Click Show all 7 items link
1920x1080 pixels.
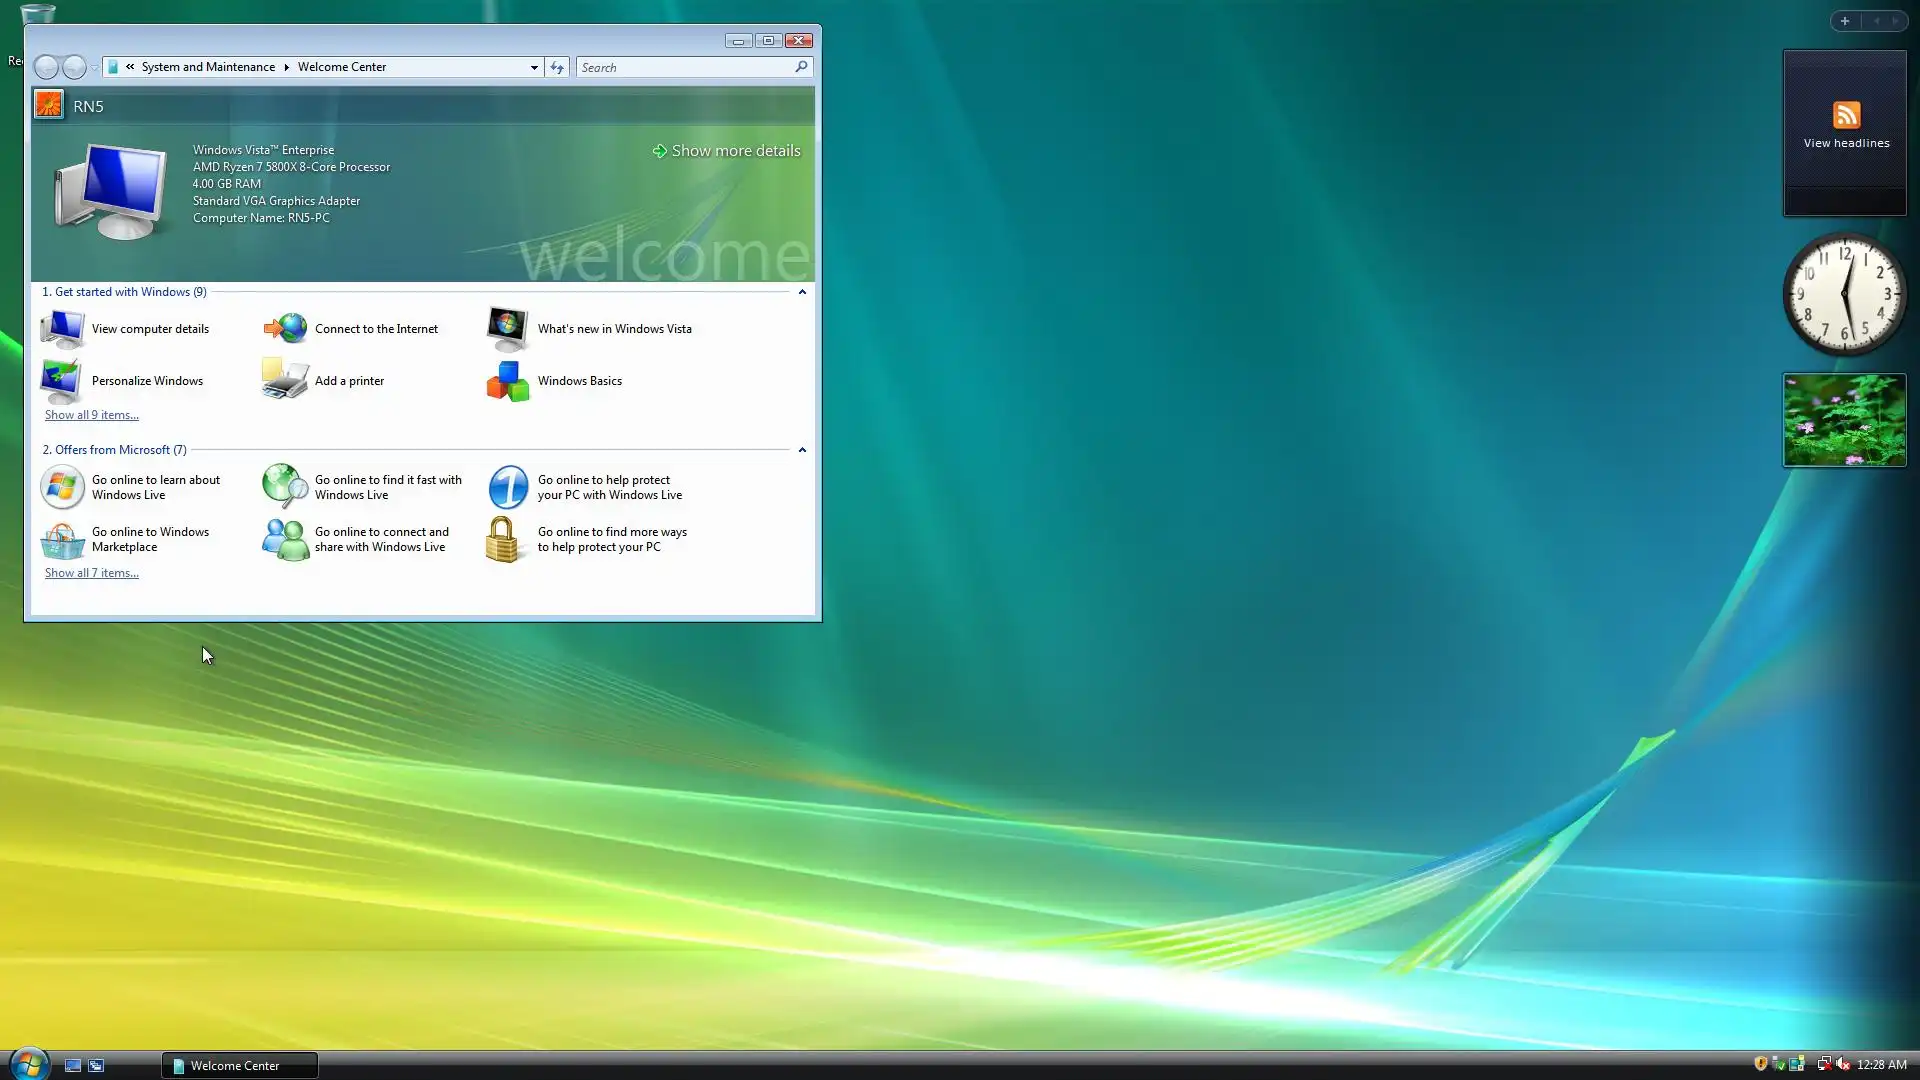click(x=91, y=573)
